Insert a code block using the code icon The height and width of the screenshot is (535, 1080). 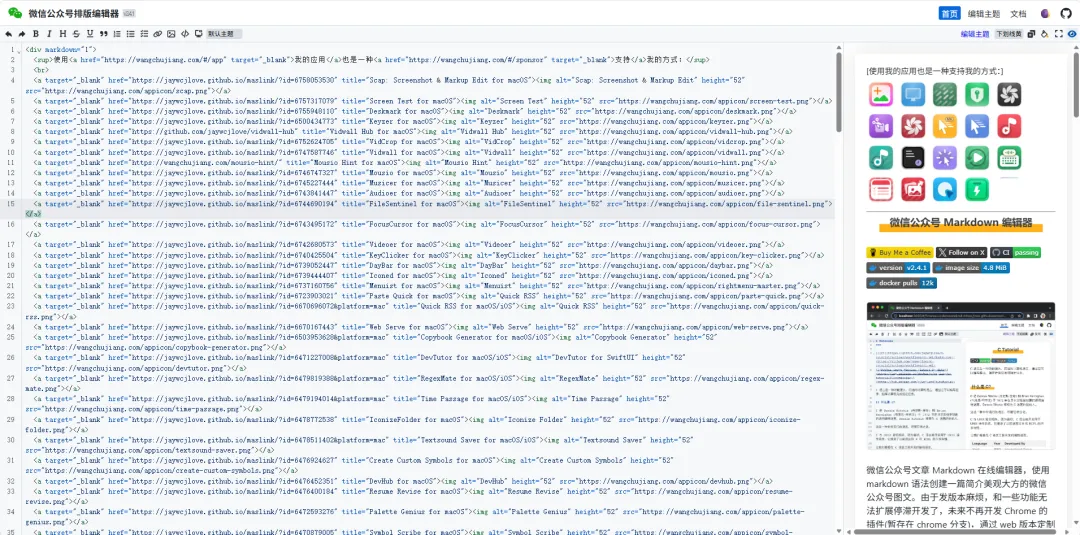(185, 34)
